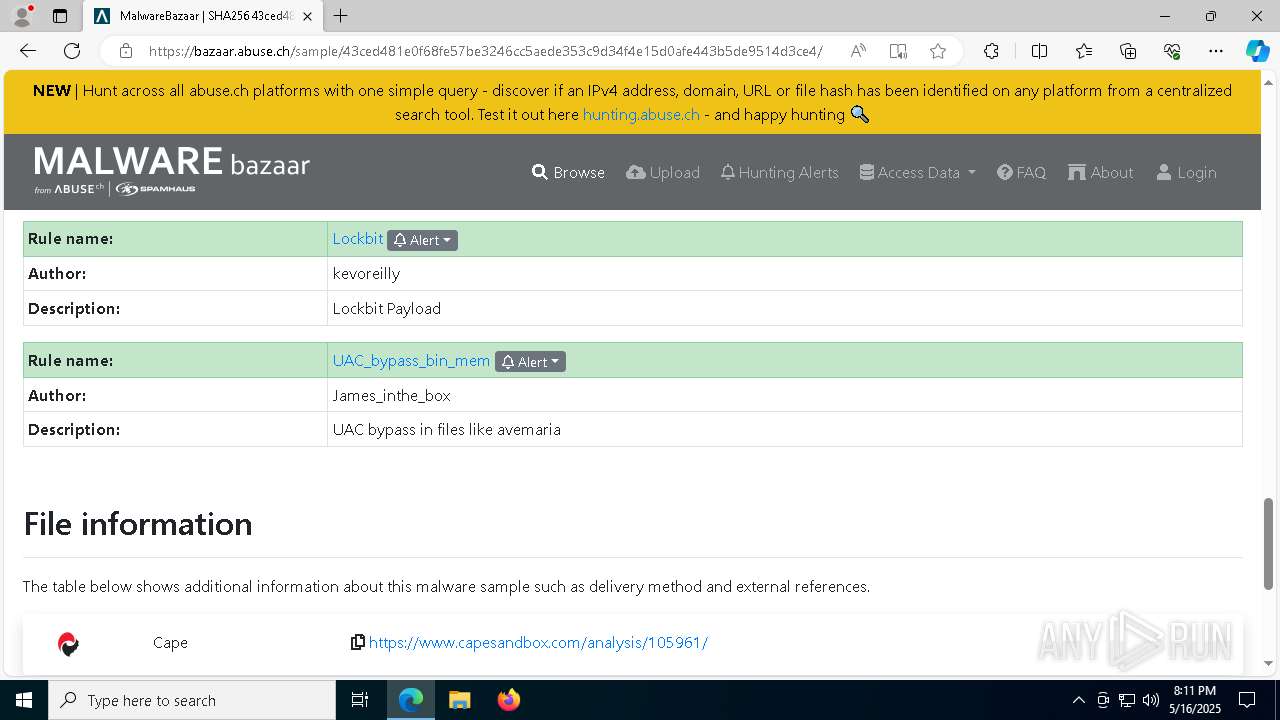Launch Firefox from the taskbar

(508, 700)
